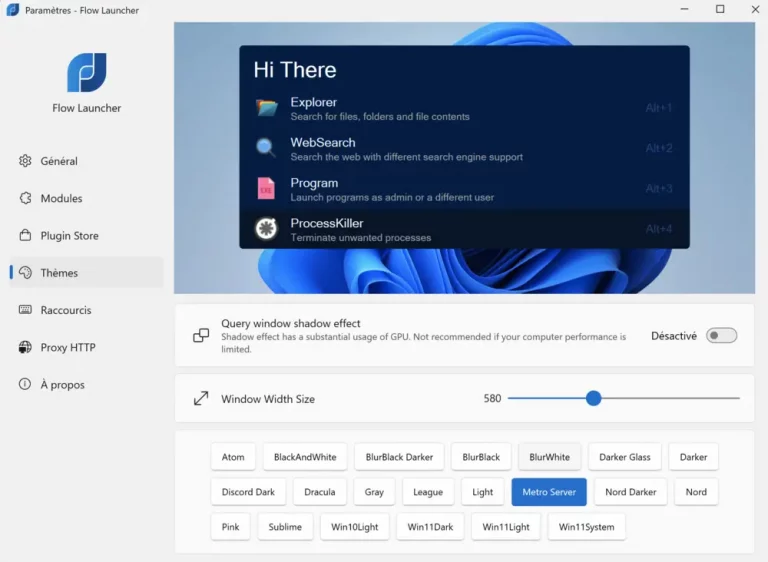The height and width of the screenshot is (562, 768).
Task: Enable the query window shadow effect toggle
Action: pos(721,336)
